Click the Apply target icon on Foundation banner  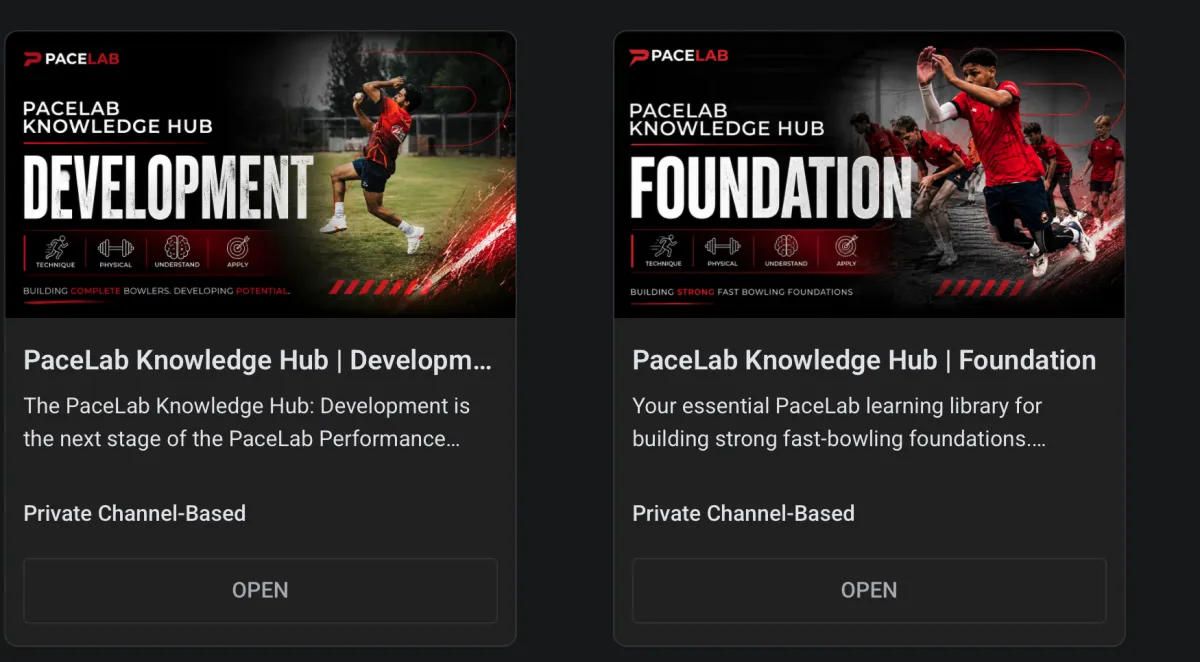846,246
